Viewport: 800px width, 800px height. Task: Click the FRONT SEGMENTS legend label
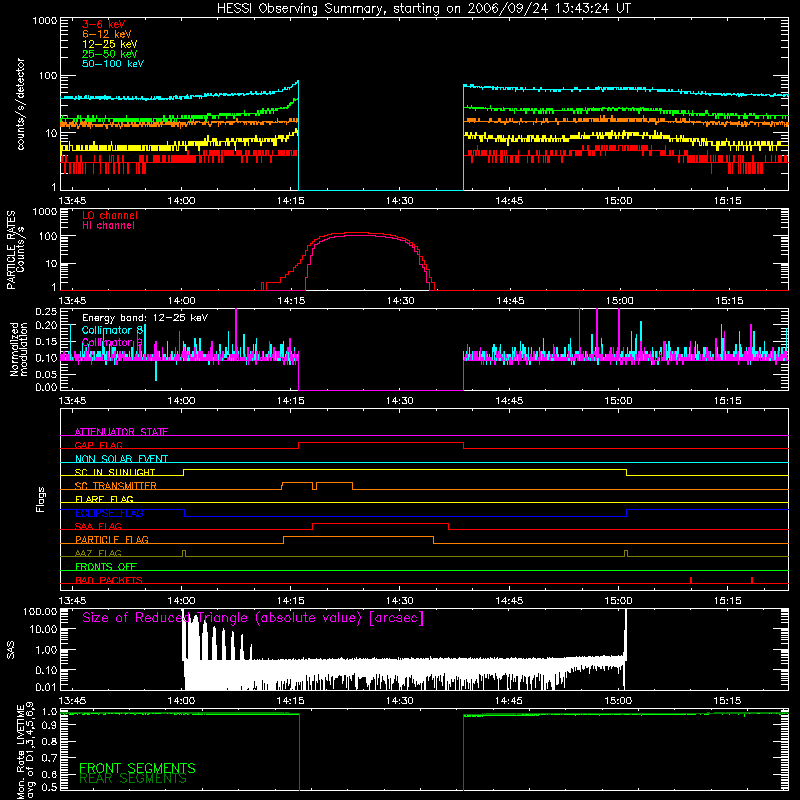(137, 768)
